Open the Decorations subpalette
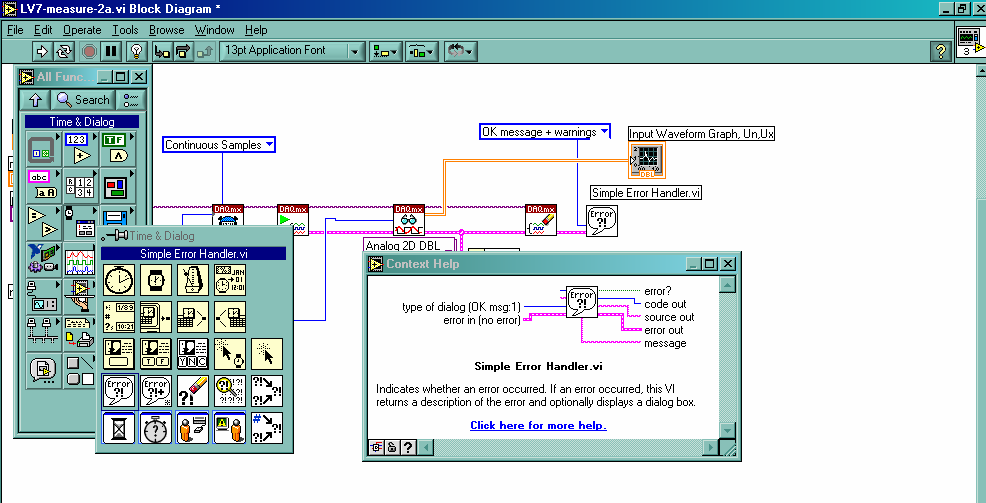The image size is (986, 503). pyautogui.click(x=80, y=370)
